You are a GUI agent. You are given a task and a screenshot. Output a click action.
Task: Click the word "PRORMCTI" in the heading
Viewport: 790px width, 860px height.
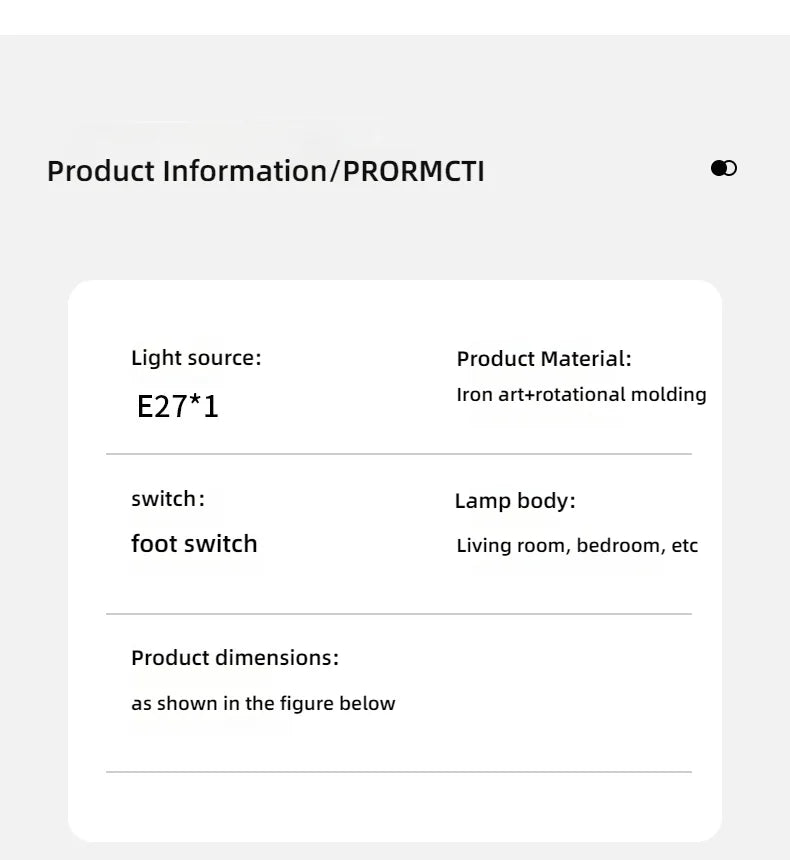coord(414,171)
